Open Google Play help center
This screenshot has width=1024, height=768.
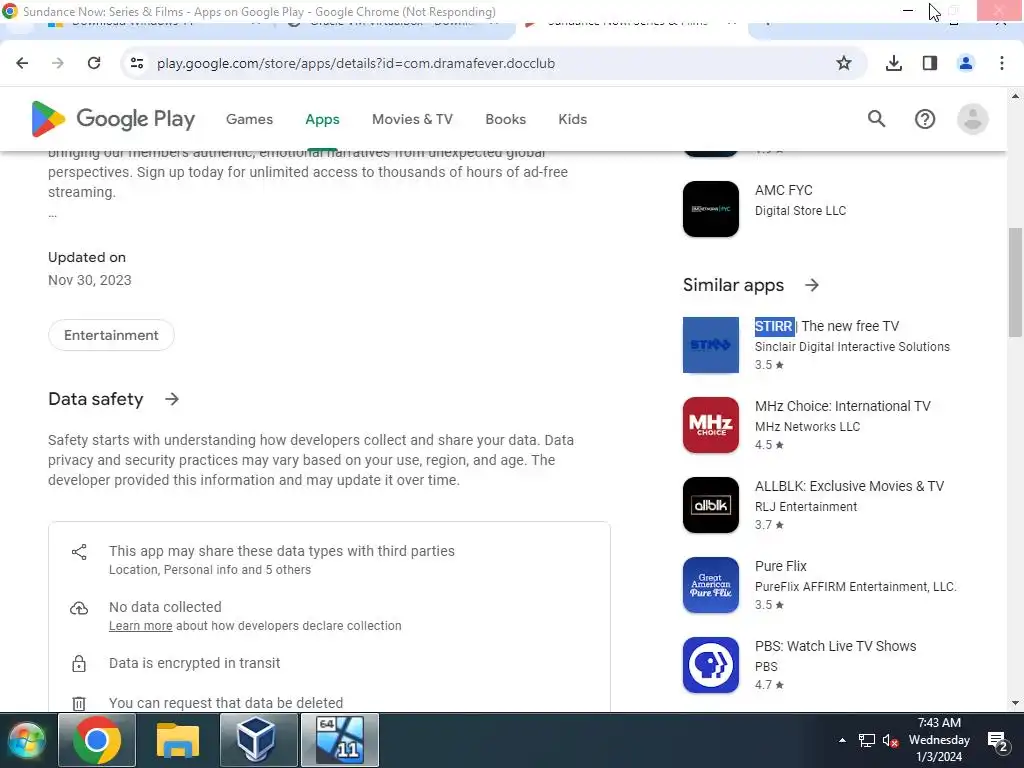coord(925,119)
